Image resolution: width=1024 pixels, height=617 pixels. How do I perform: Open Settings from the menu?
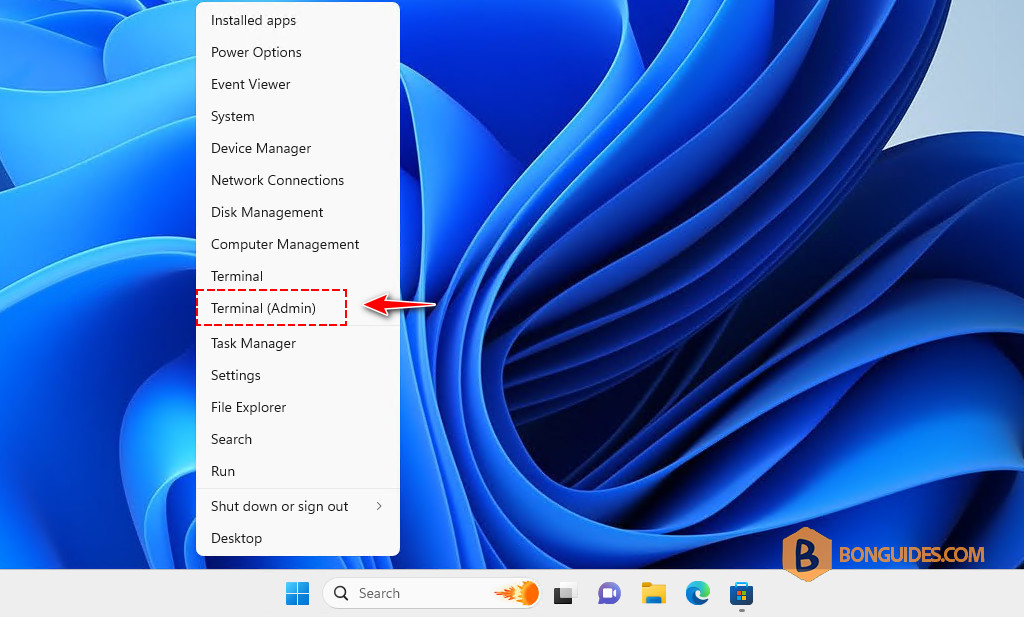coord(298,376)
